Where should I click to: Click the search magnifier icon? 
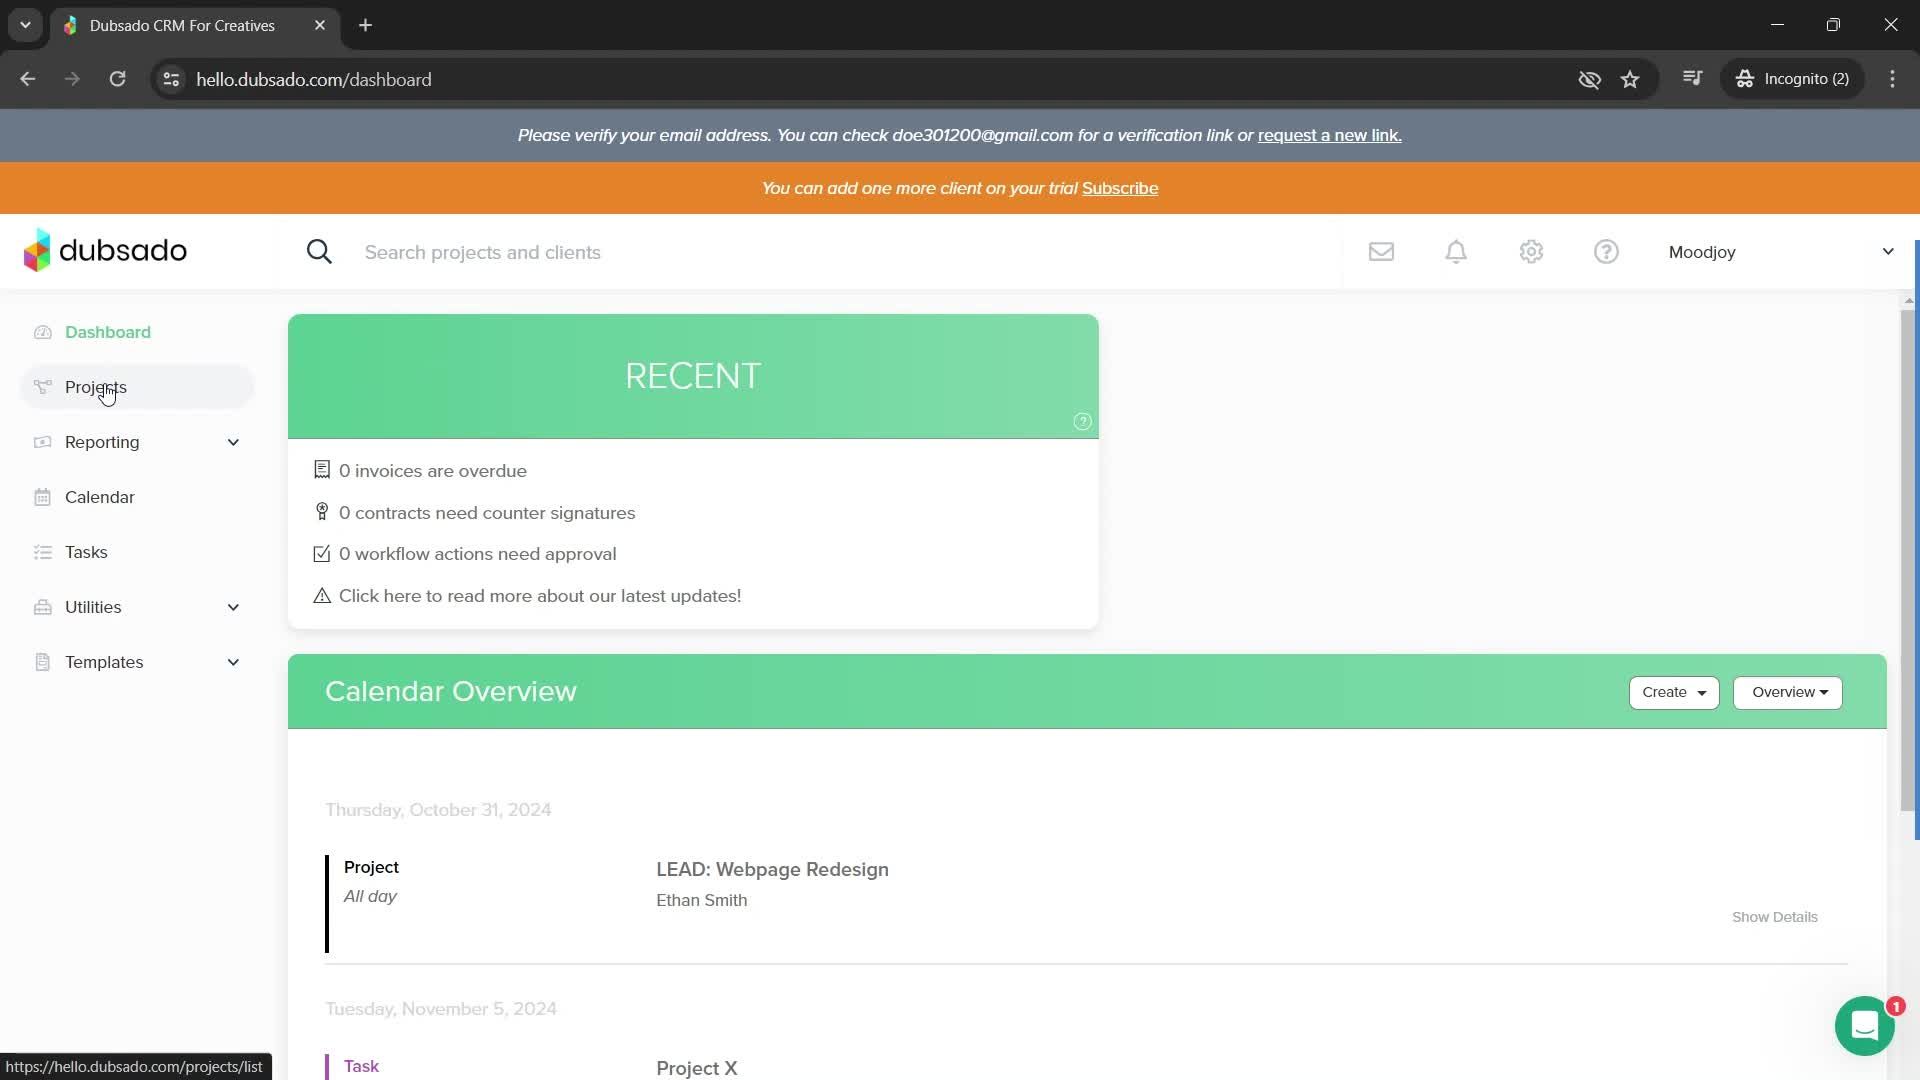point(319,252)
